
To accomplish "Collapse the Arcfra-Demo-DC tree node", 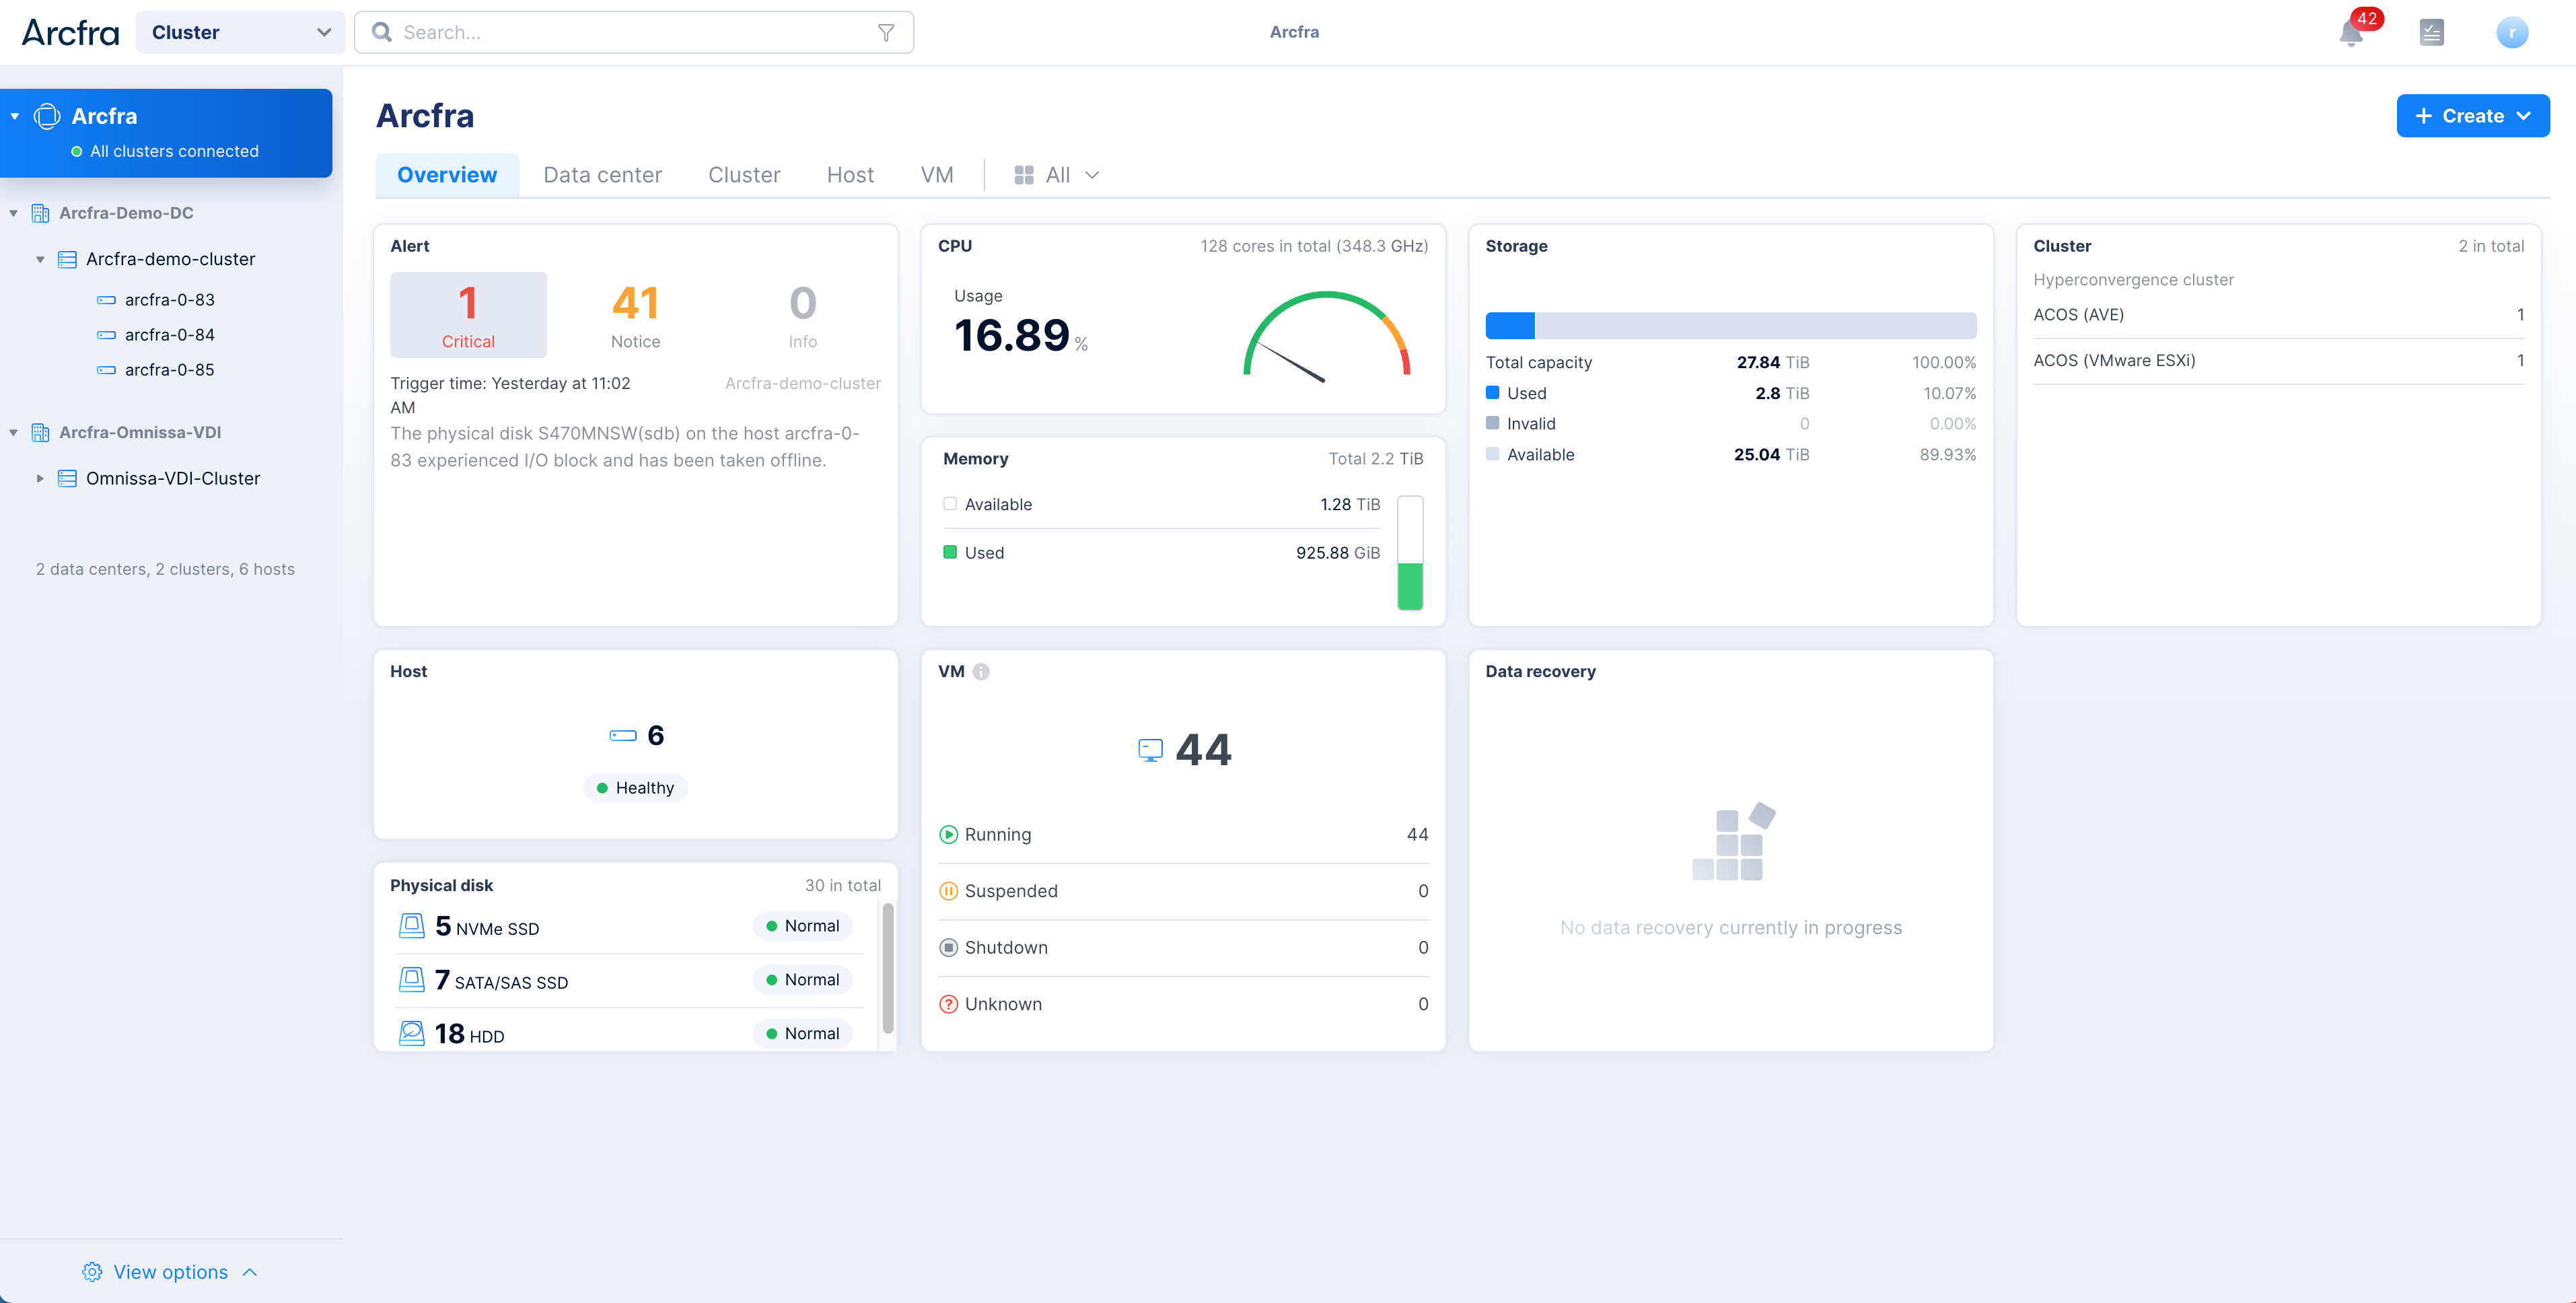I will [14, 213].
